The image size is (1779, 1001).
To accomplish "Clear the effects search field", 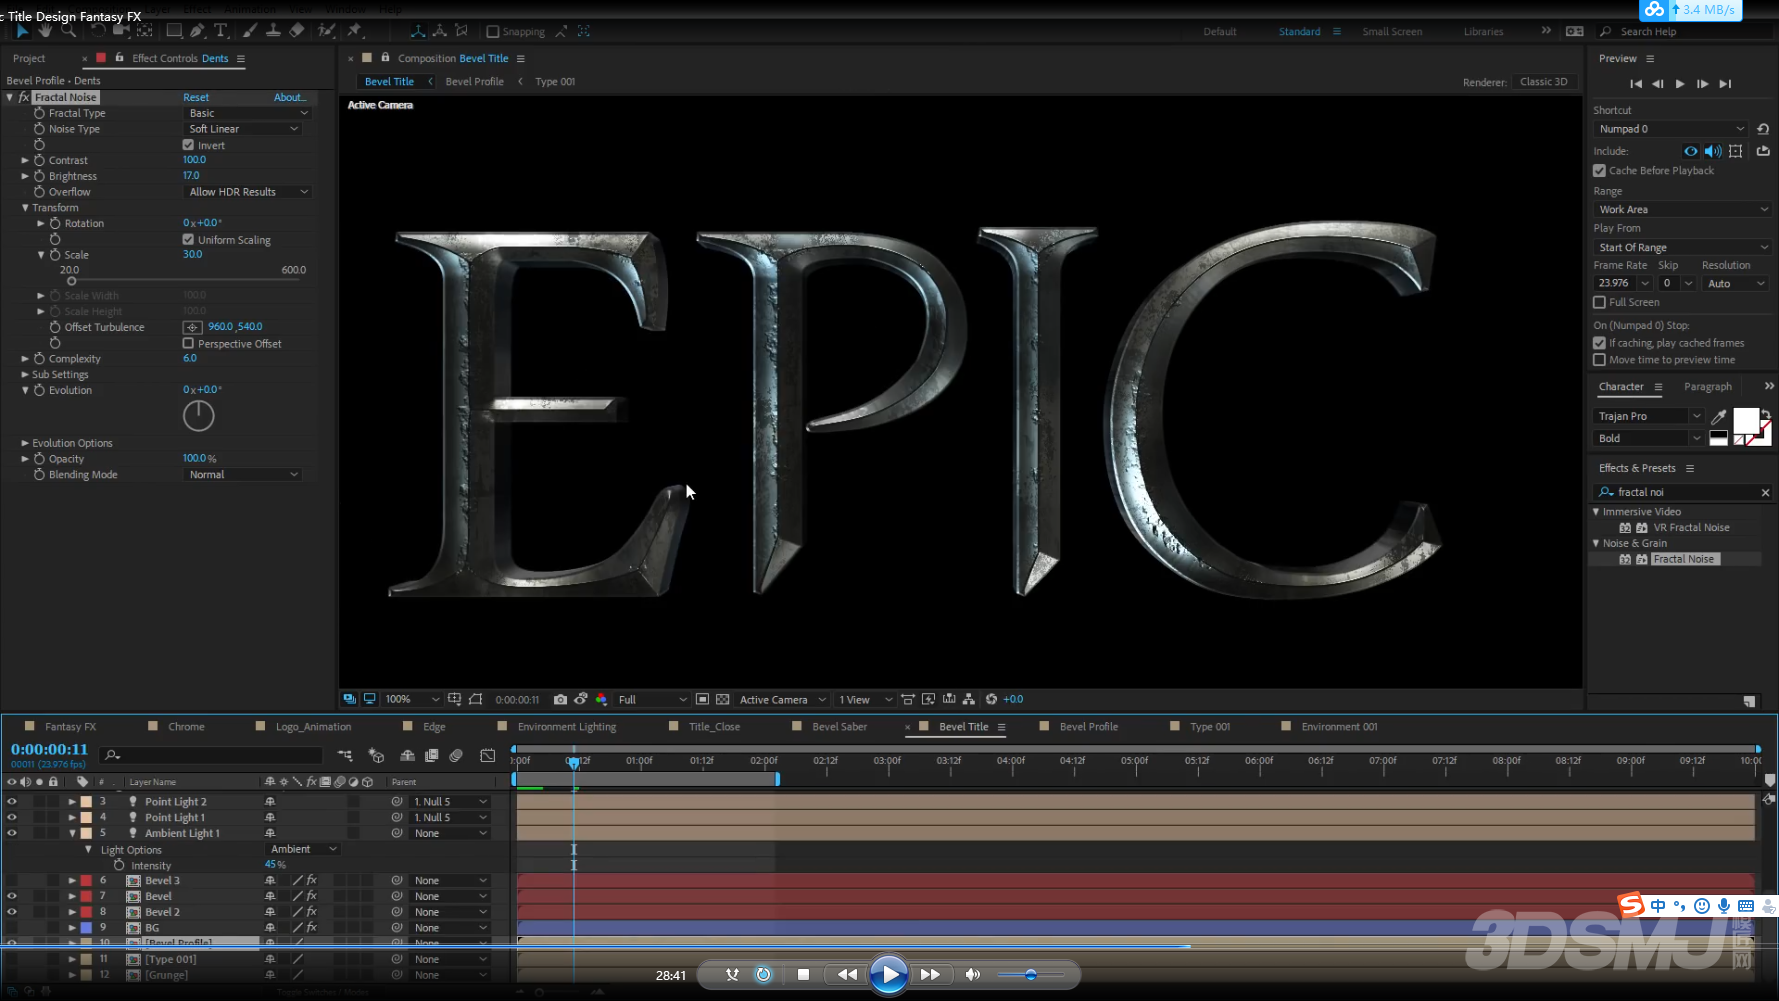I will point(1765,492).
